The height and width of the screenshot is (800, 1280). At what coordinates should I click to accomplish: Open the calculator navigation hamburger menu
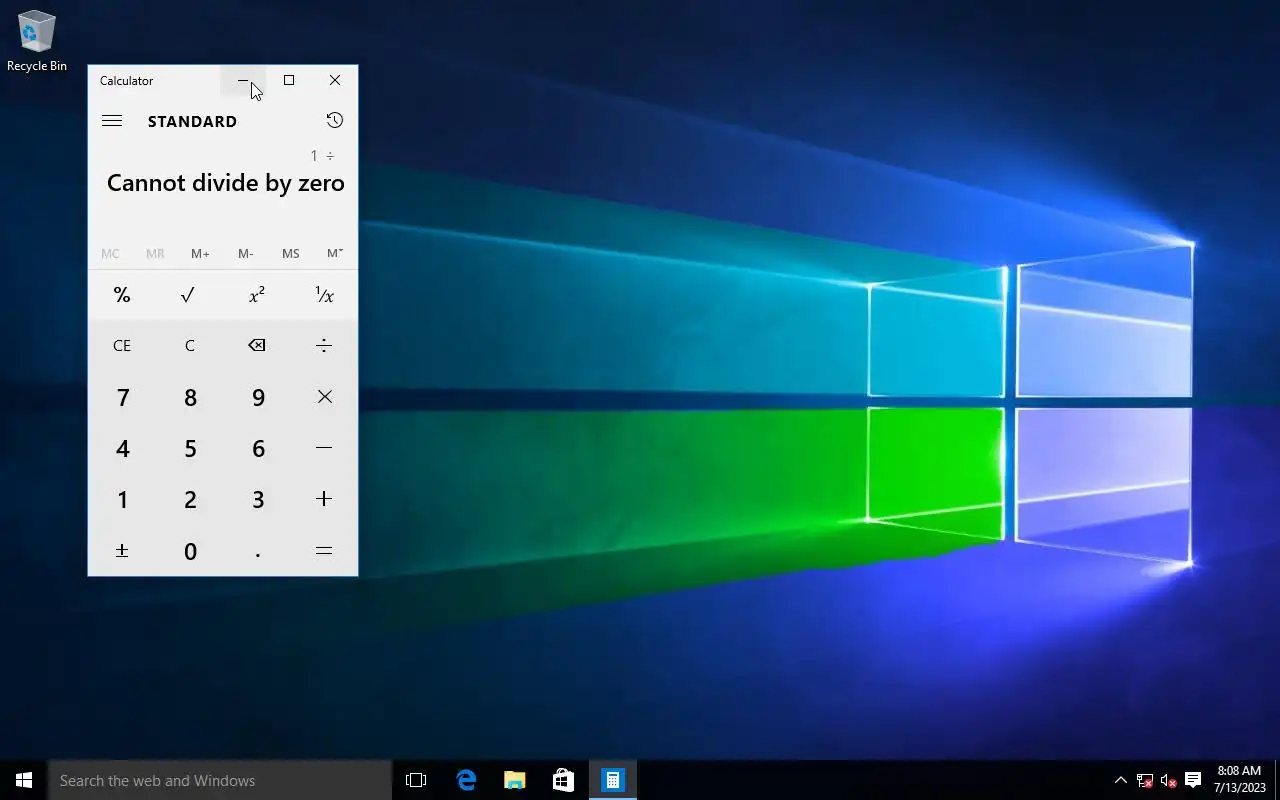[112, 121]
